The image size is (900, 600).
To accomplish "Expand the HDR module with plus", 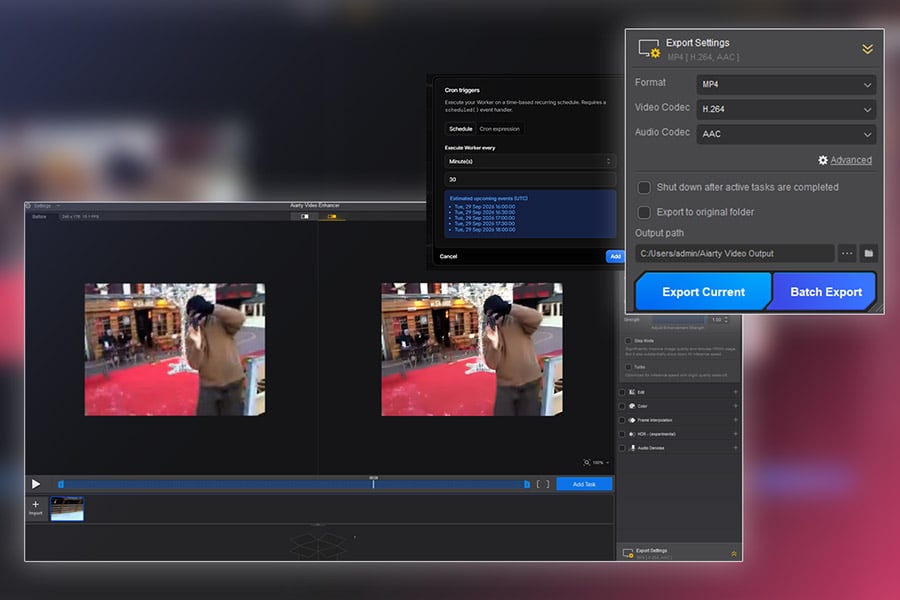I will pos(735,434).
